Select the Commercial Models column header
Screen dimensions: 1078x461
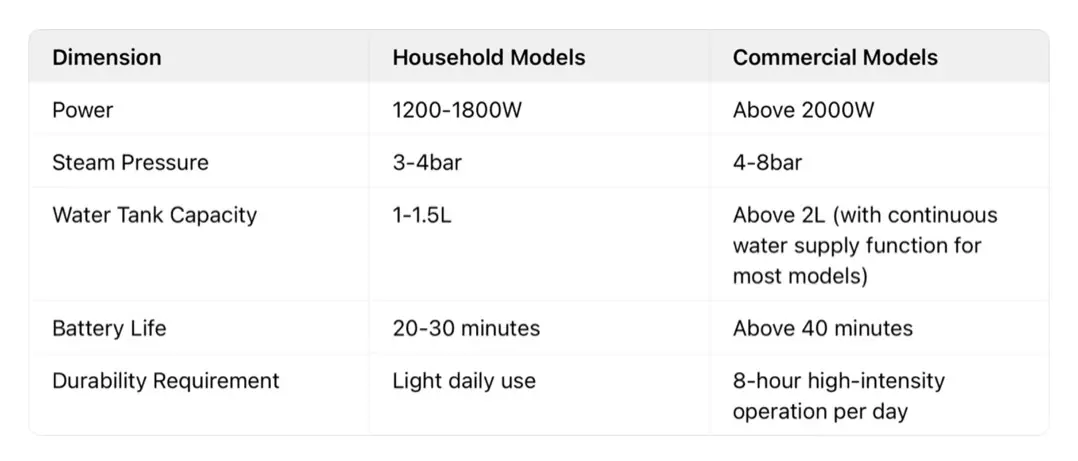835,58
